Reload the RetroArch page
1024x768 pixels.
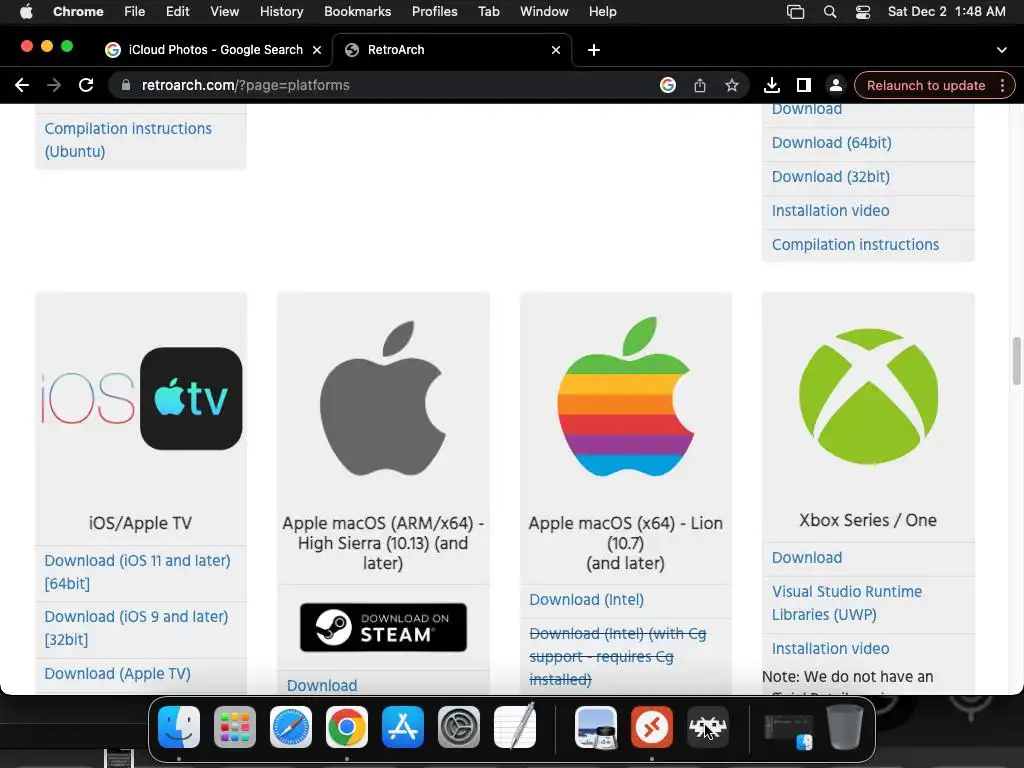(x=86, y=86)
